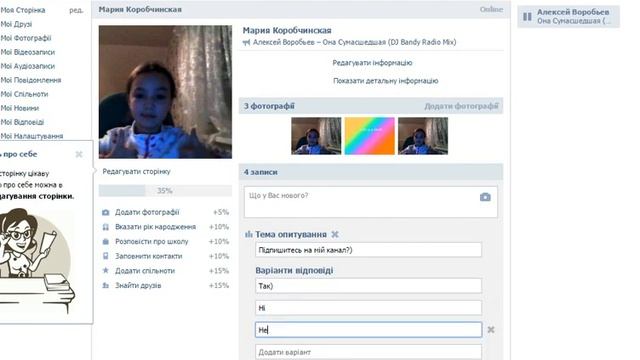640x360 pixels.
Task: Open Мої Спільноти menu item
Action: pyautogui.click(x=24, y=94)
